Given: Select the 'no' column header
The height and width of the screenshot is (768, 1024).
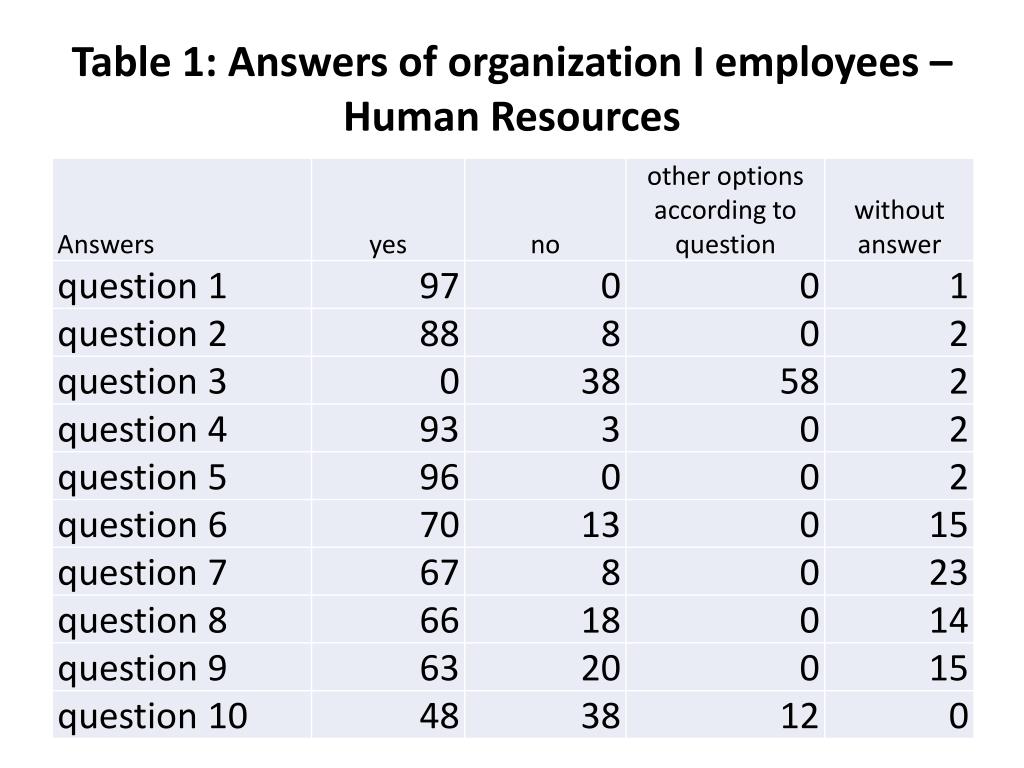Looking at the screenshot, I should tap(545, 245).
